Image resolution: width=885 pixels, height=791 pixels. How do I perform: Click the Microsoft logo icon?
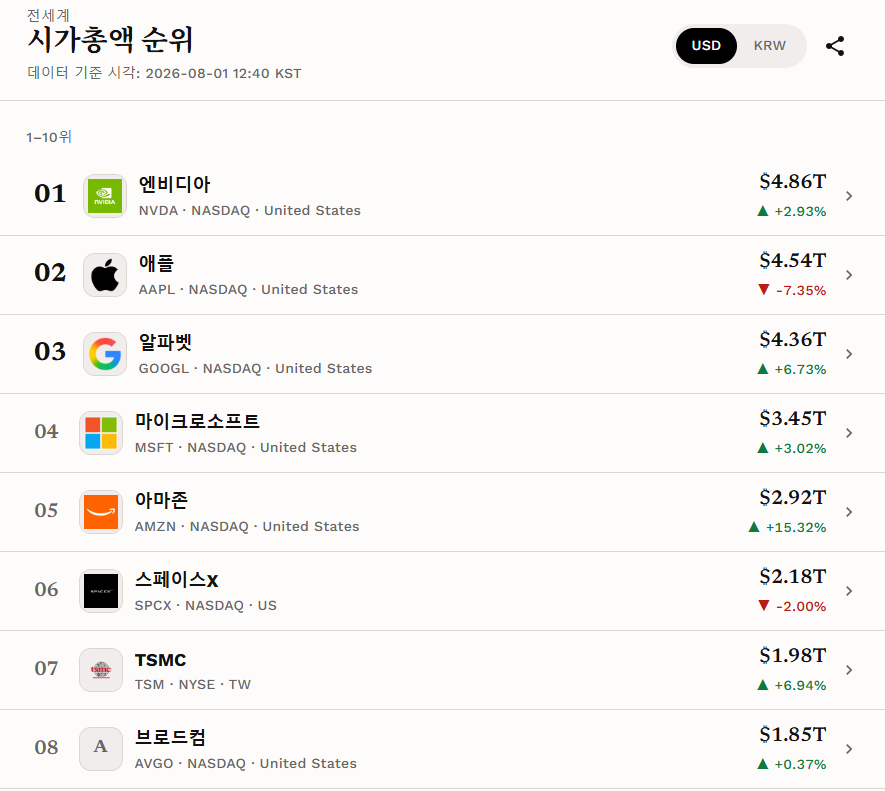pyautogui.click(x=100, y=433)
